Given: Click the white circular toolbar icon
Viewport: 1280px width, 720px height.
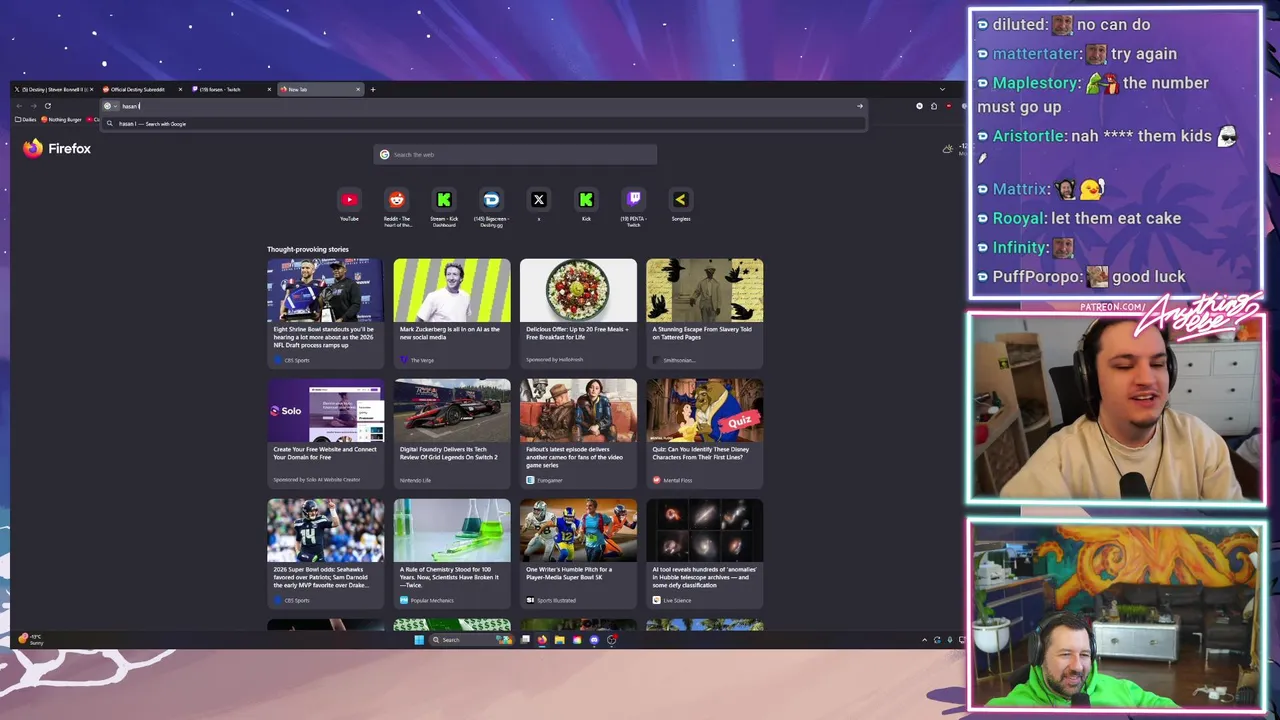Looking at the screenshot, I should point(920,106).
